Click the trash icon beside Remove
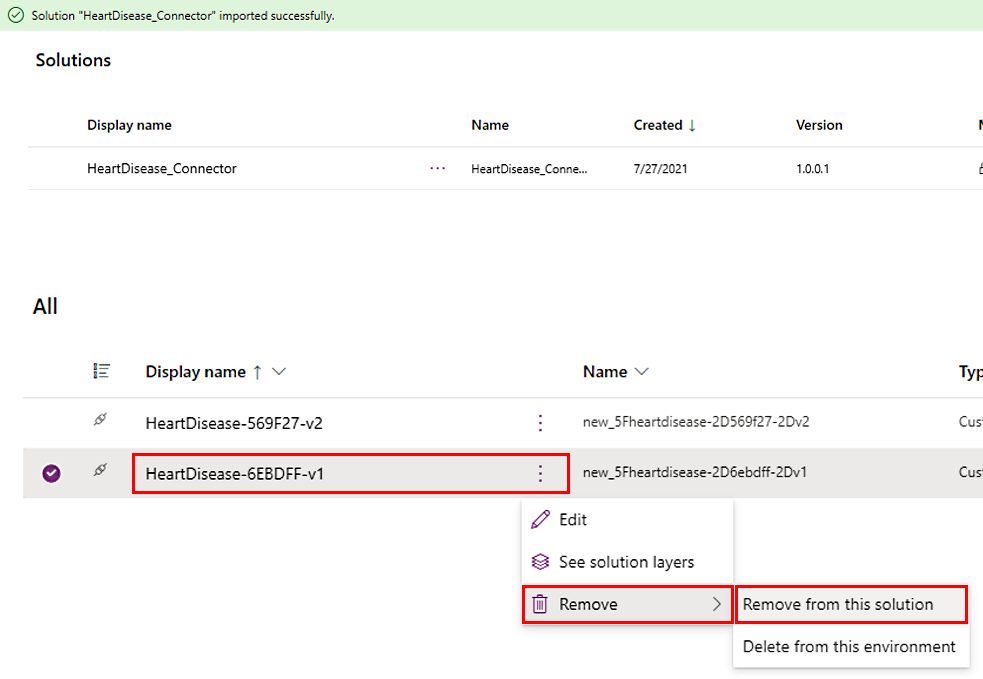 540,604
